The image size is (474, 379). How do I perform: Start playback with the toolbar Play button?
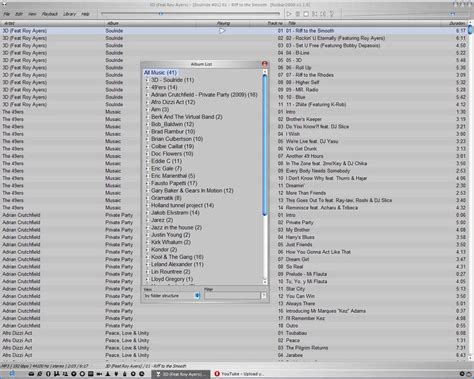pyautogui.click(x=289, y=14)
